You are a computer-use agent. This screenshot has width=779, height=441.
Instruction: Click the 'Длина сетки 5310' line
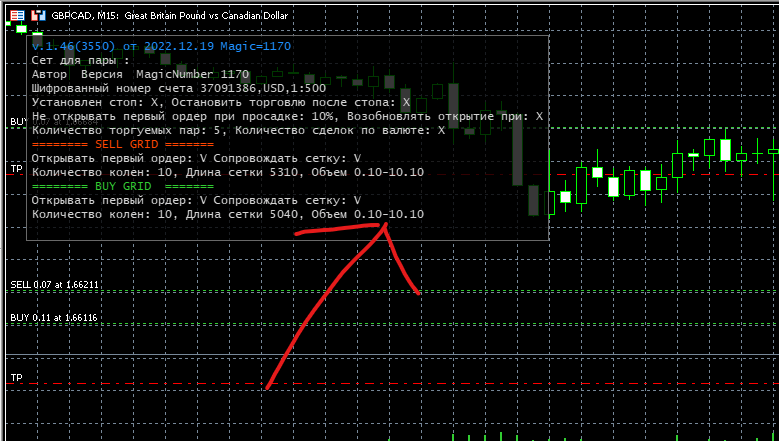228,172
